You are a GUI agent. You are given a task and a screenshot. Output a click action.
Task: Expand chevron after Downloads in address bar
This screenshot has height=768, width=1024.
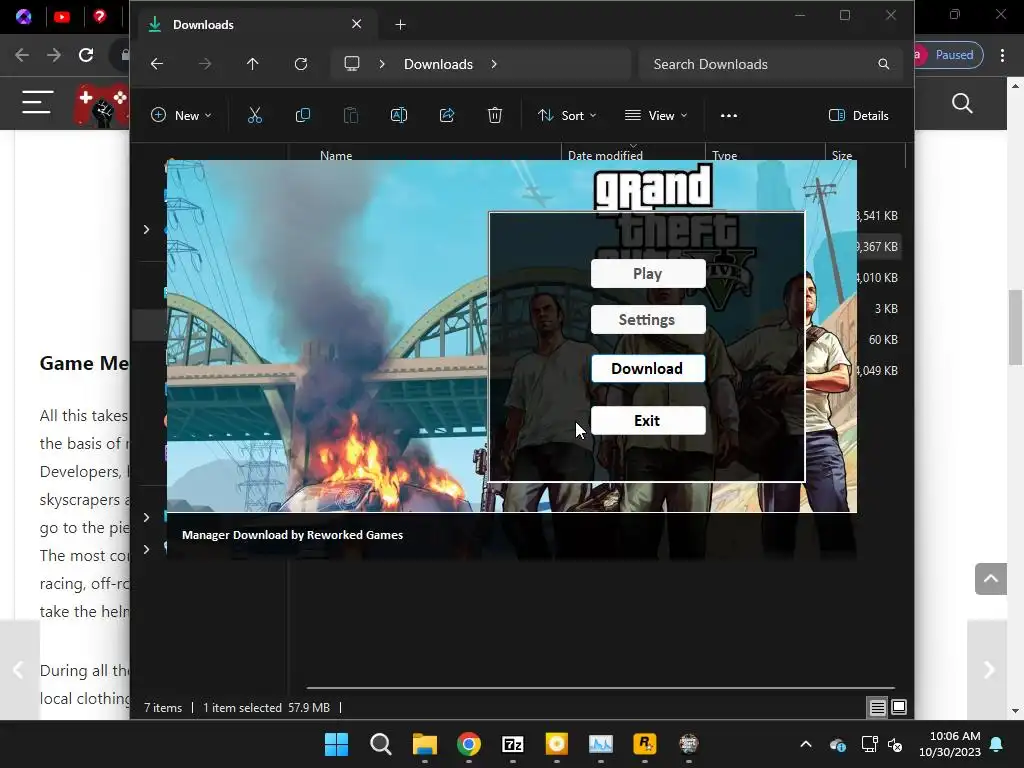coord(494,64)
